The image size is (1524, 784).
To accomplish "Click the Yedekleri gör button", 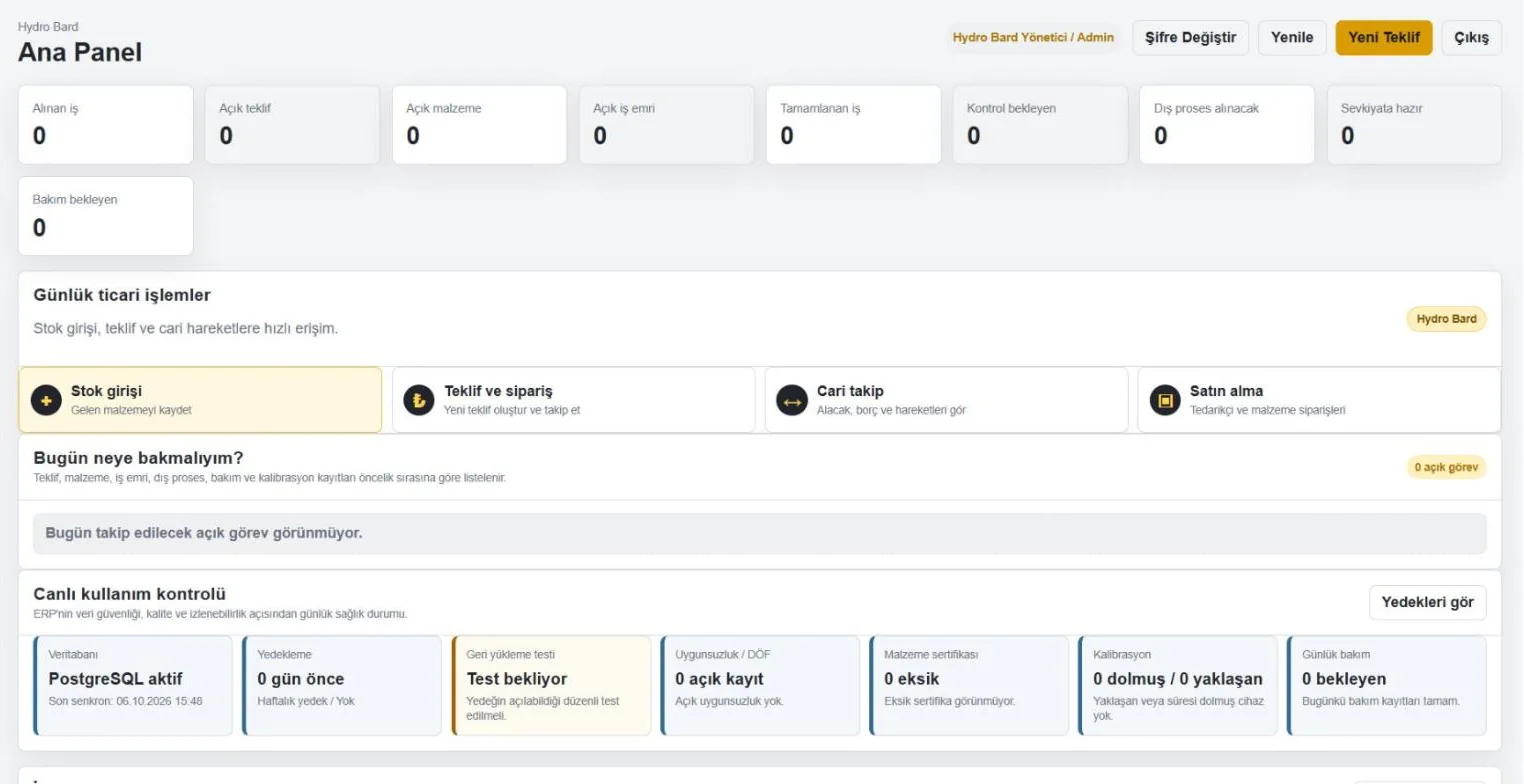I will 1427,602.
